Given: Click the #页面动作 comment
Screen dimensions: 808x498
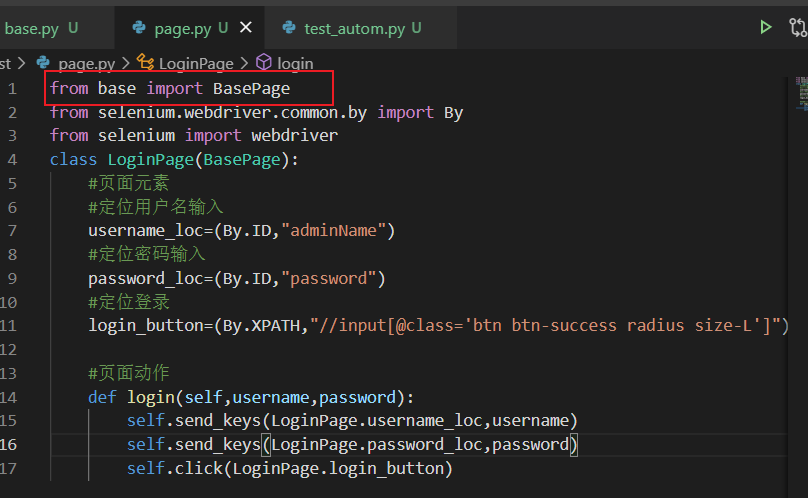Looking at the screenshot, I should tap(128, 373).
